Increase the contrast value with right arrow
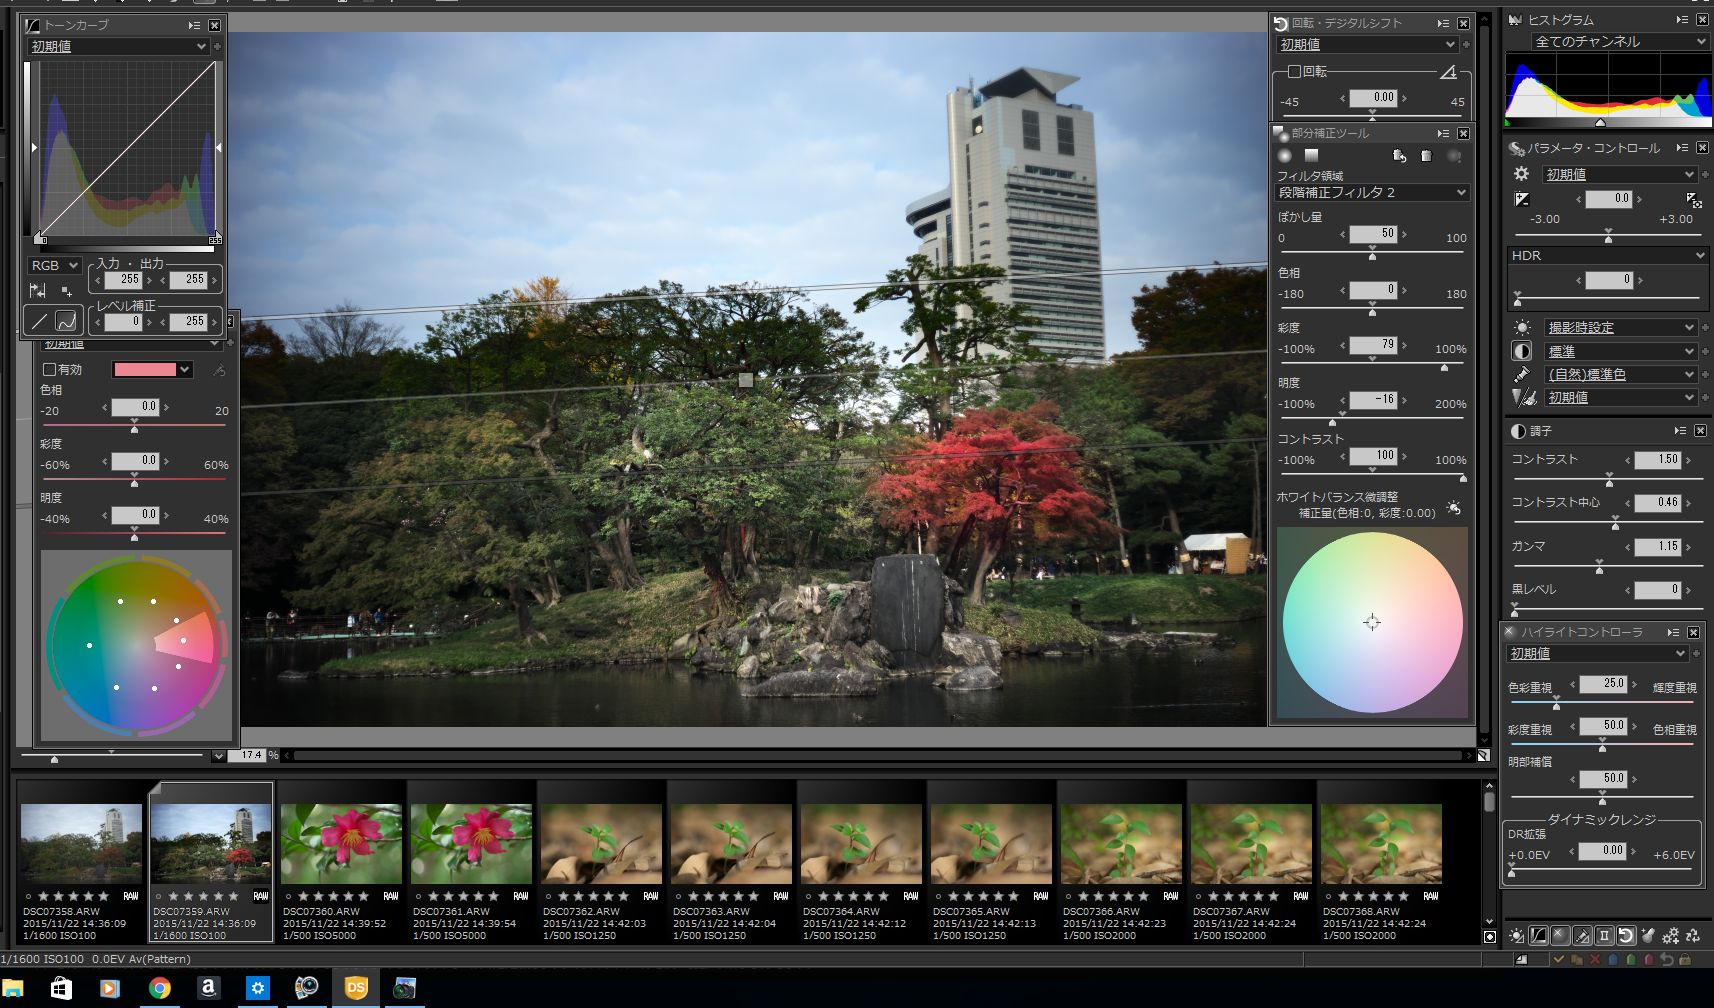 (1689, 460)
